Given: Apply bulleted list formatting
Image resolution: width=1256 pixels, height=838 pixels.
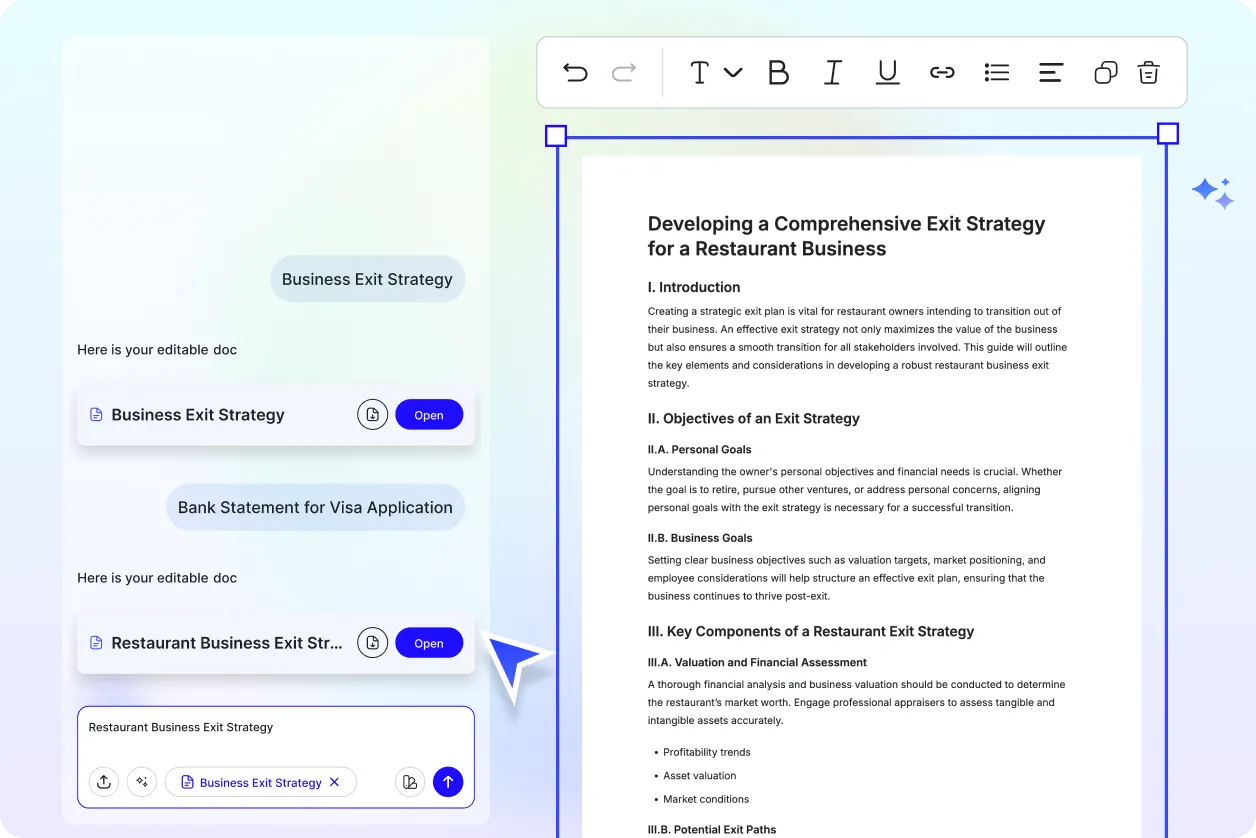Looking at the screenshot, I should click(996, 72).
